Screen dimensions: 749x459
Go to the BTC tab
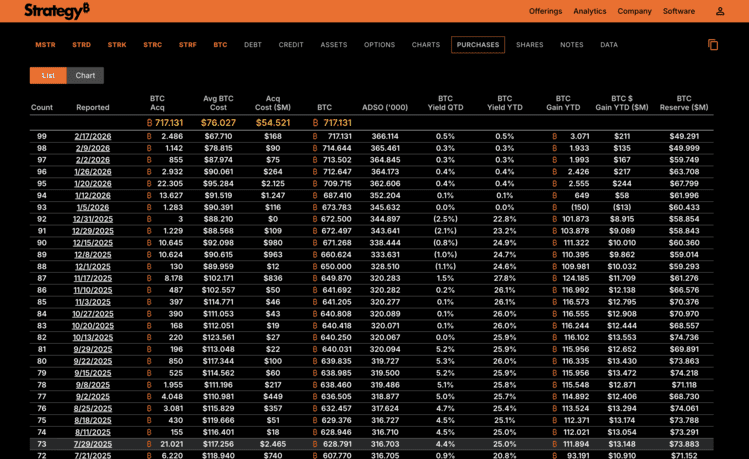pyautogui.click(x=220, y=45)
